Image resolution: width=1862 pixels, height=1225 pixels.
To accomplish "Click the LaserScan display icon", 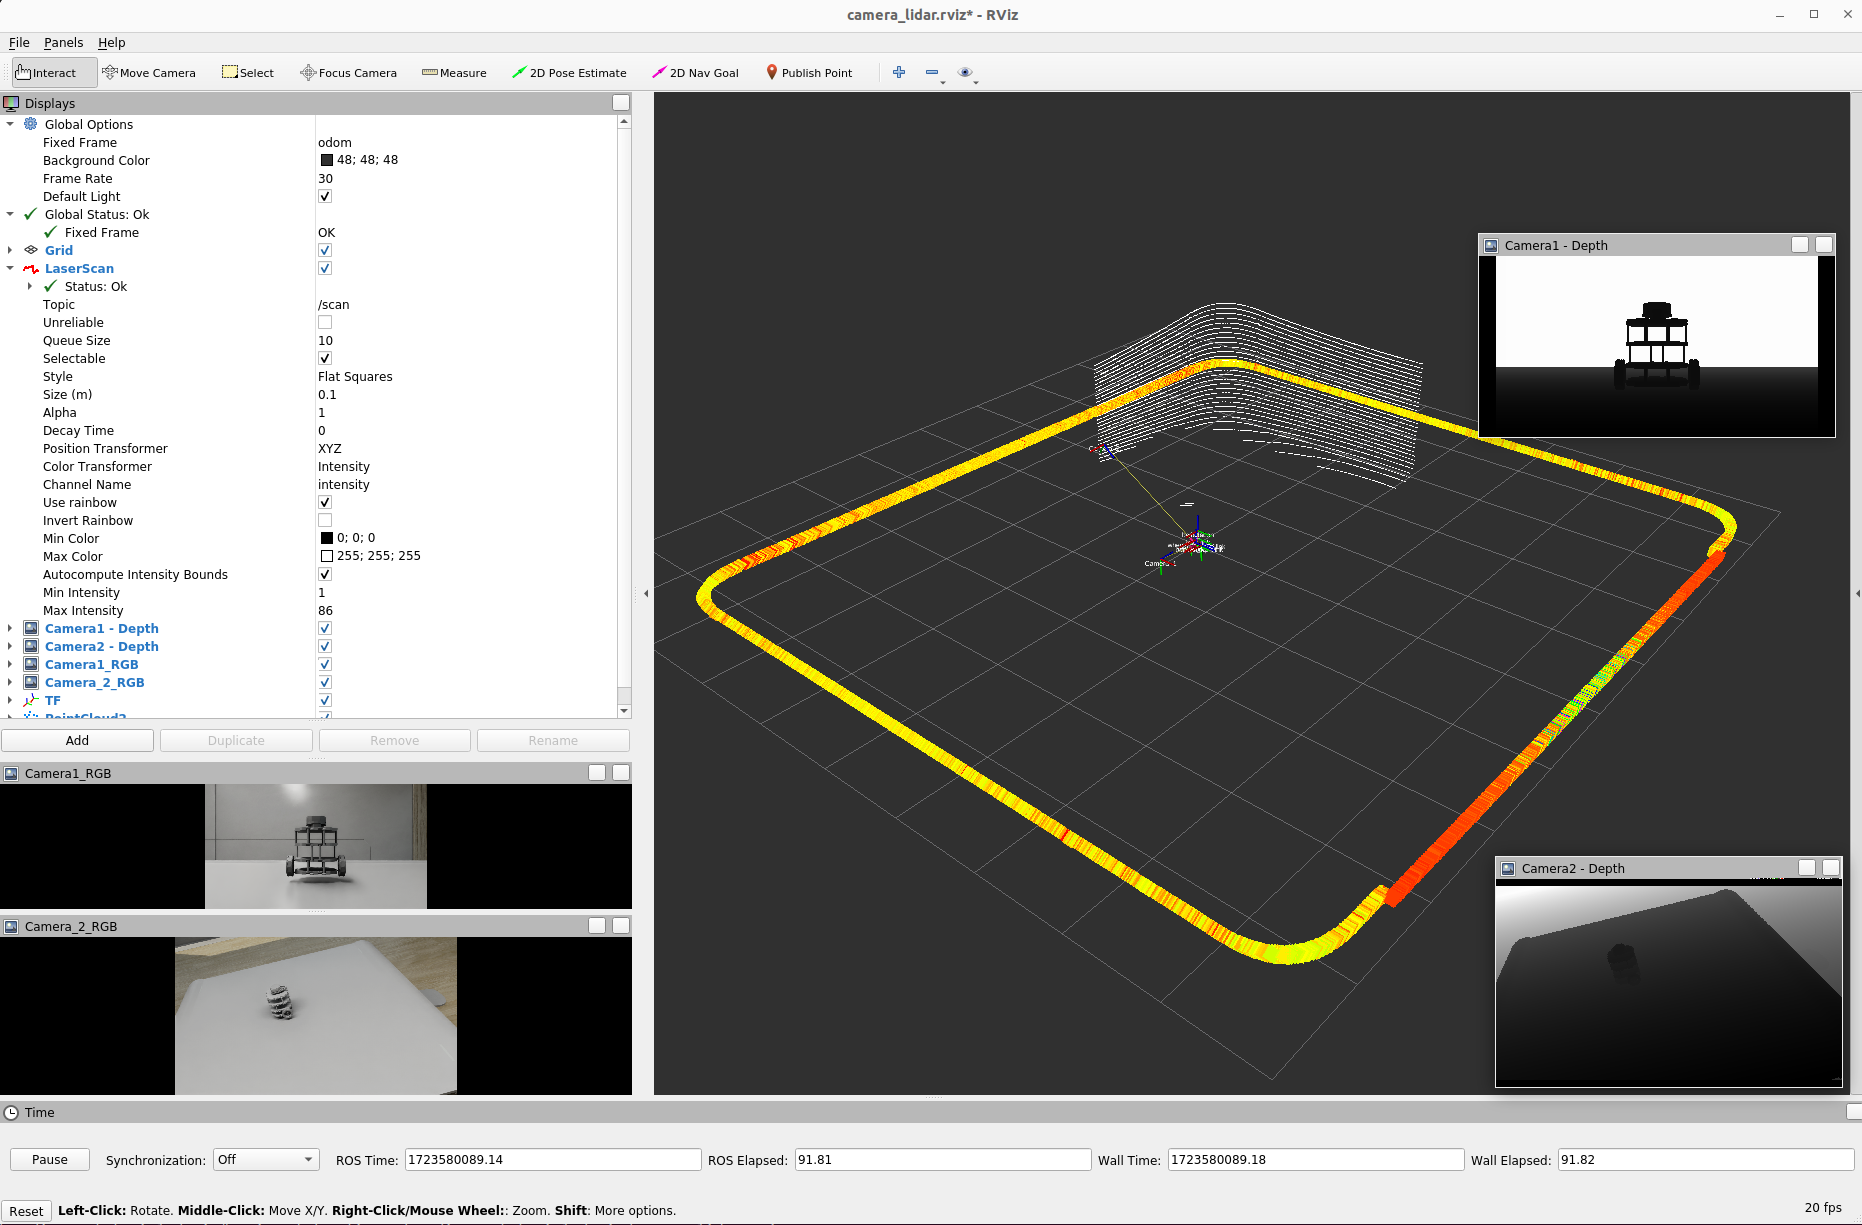I will click(x=31, y=268).
